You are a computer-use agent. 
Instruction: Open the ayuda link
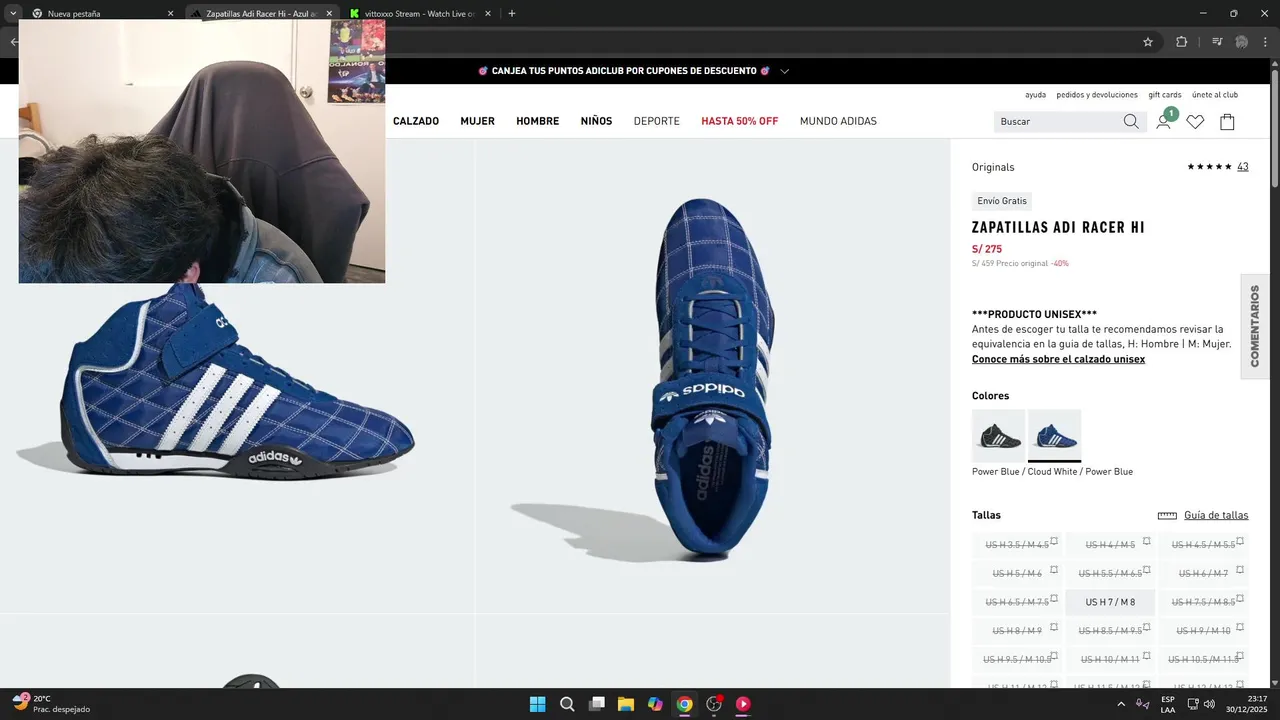click(1036, 95)
